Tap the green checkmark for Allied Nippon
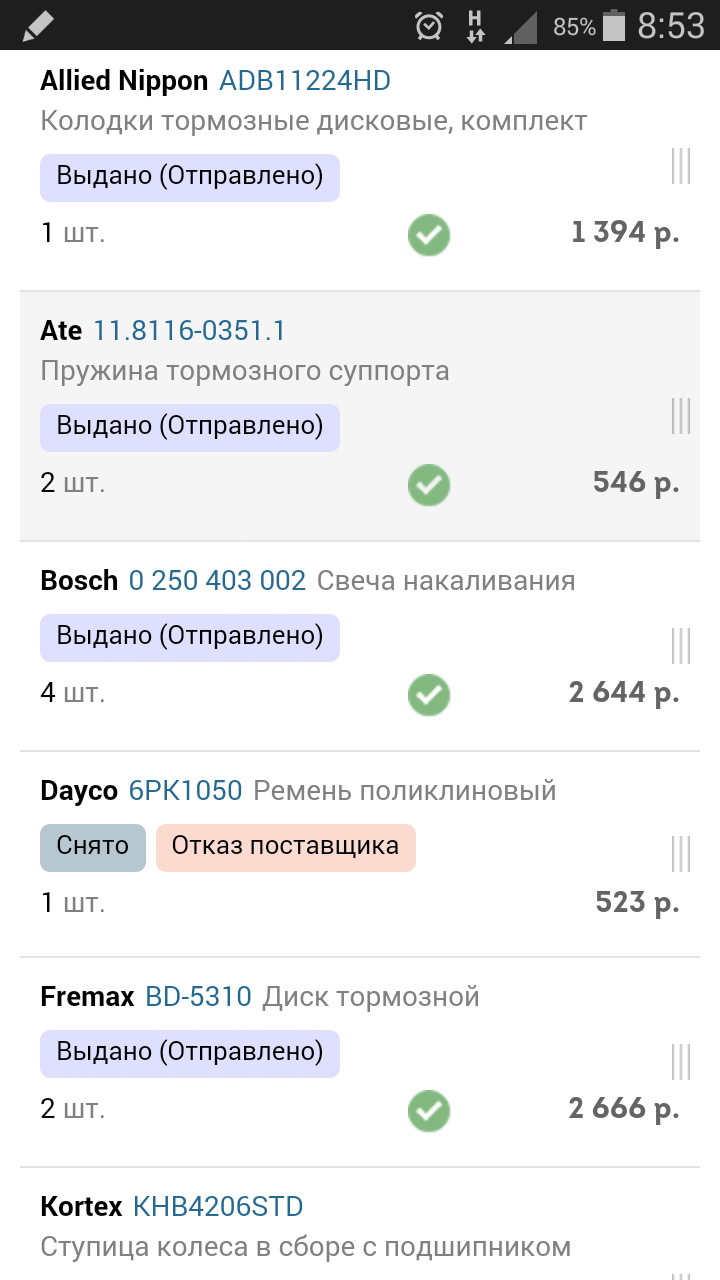This screenshot has height=1280, width=720. tap(429, 236)
